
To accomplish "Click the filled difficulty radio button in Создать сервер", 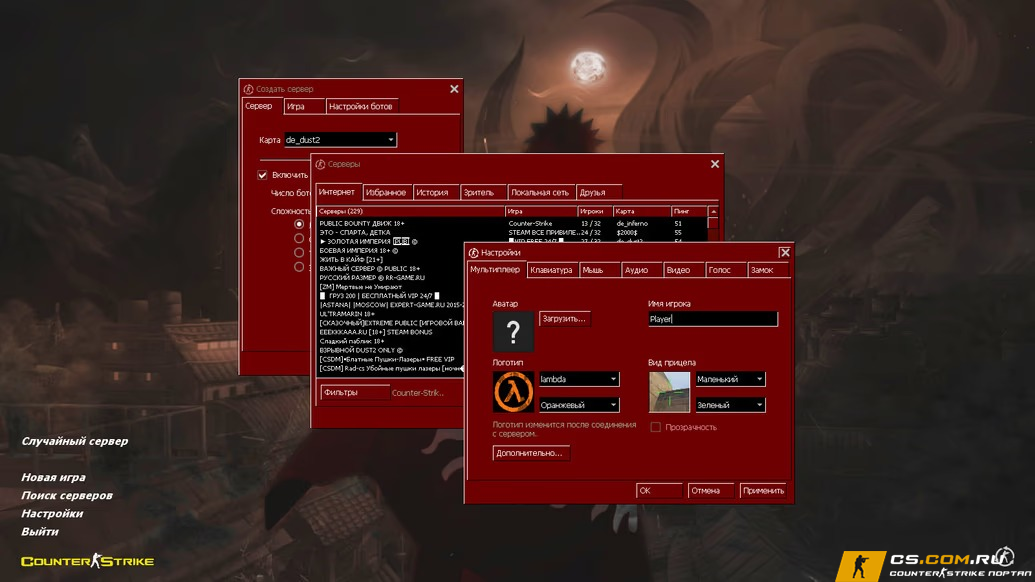I will pyautogui.click(x=299, y=224).
